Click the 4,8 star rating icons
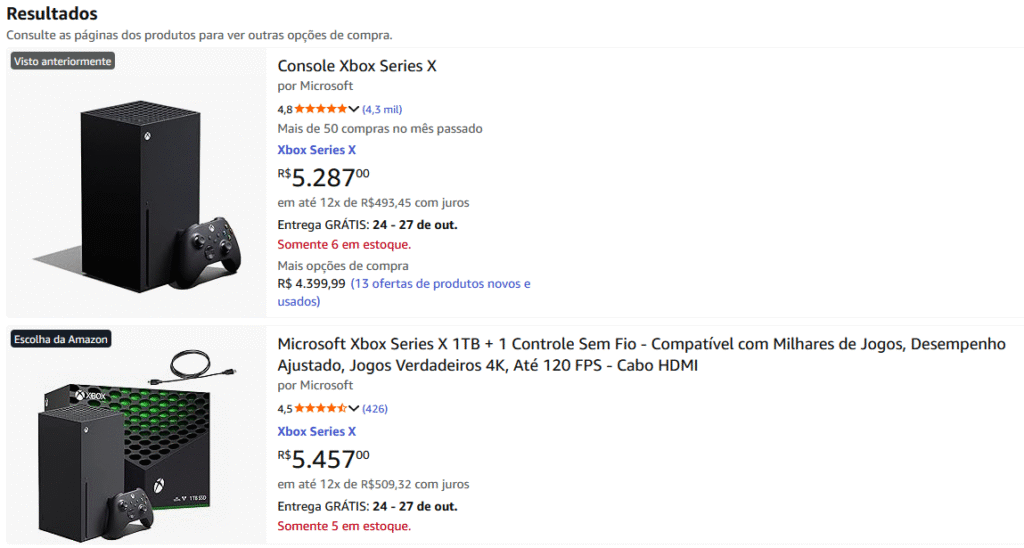 click(320, 109)
